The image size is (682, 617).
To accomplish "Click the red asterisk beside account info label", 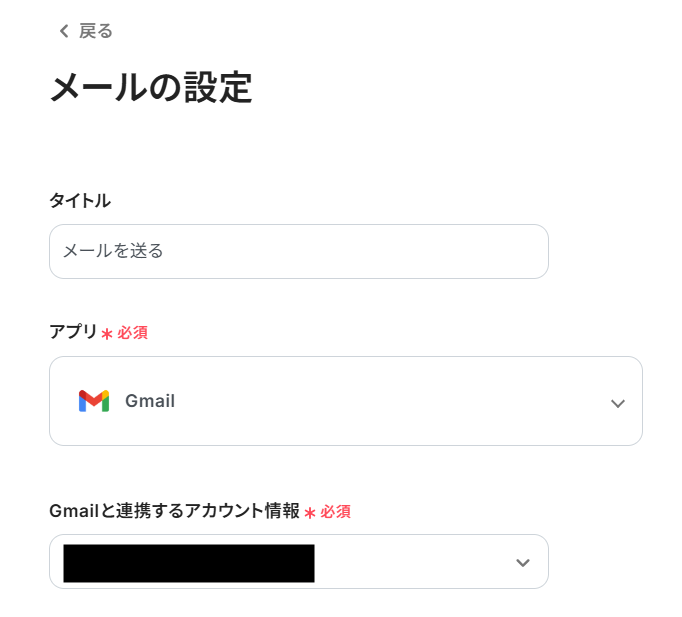I will pos(310,513).
